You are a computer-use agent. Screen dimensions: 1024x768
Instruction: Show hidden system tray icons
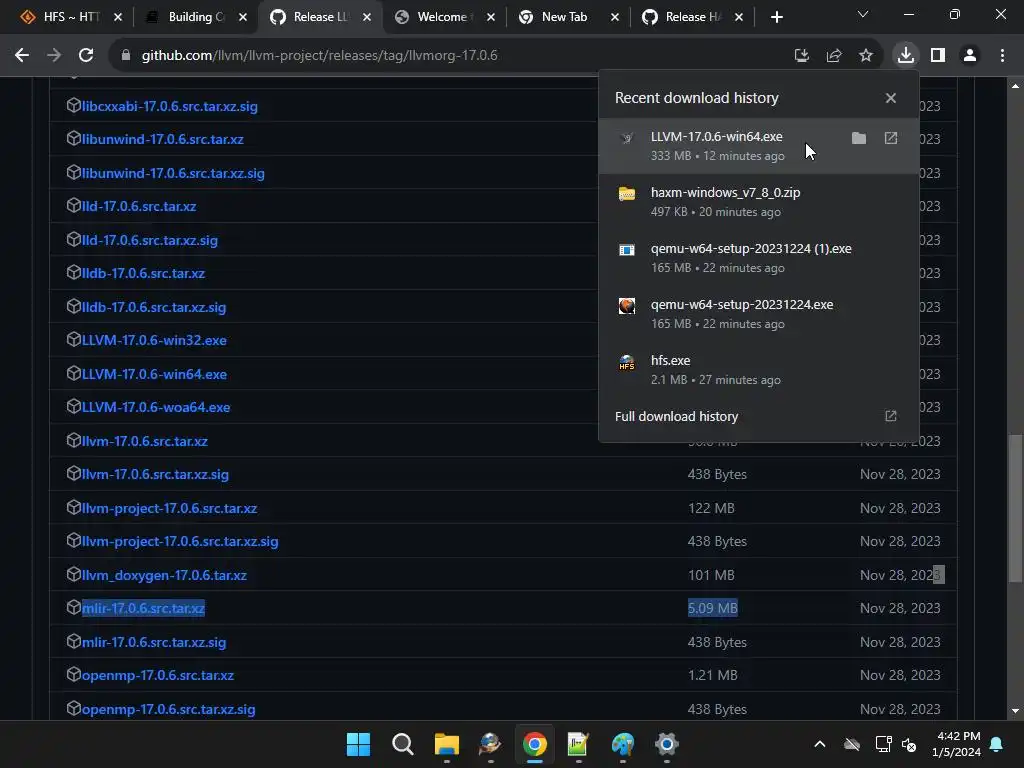820,744
